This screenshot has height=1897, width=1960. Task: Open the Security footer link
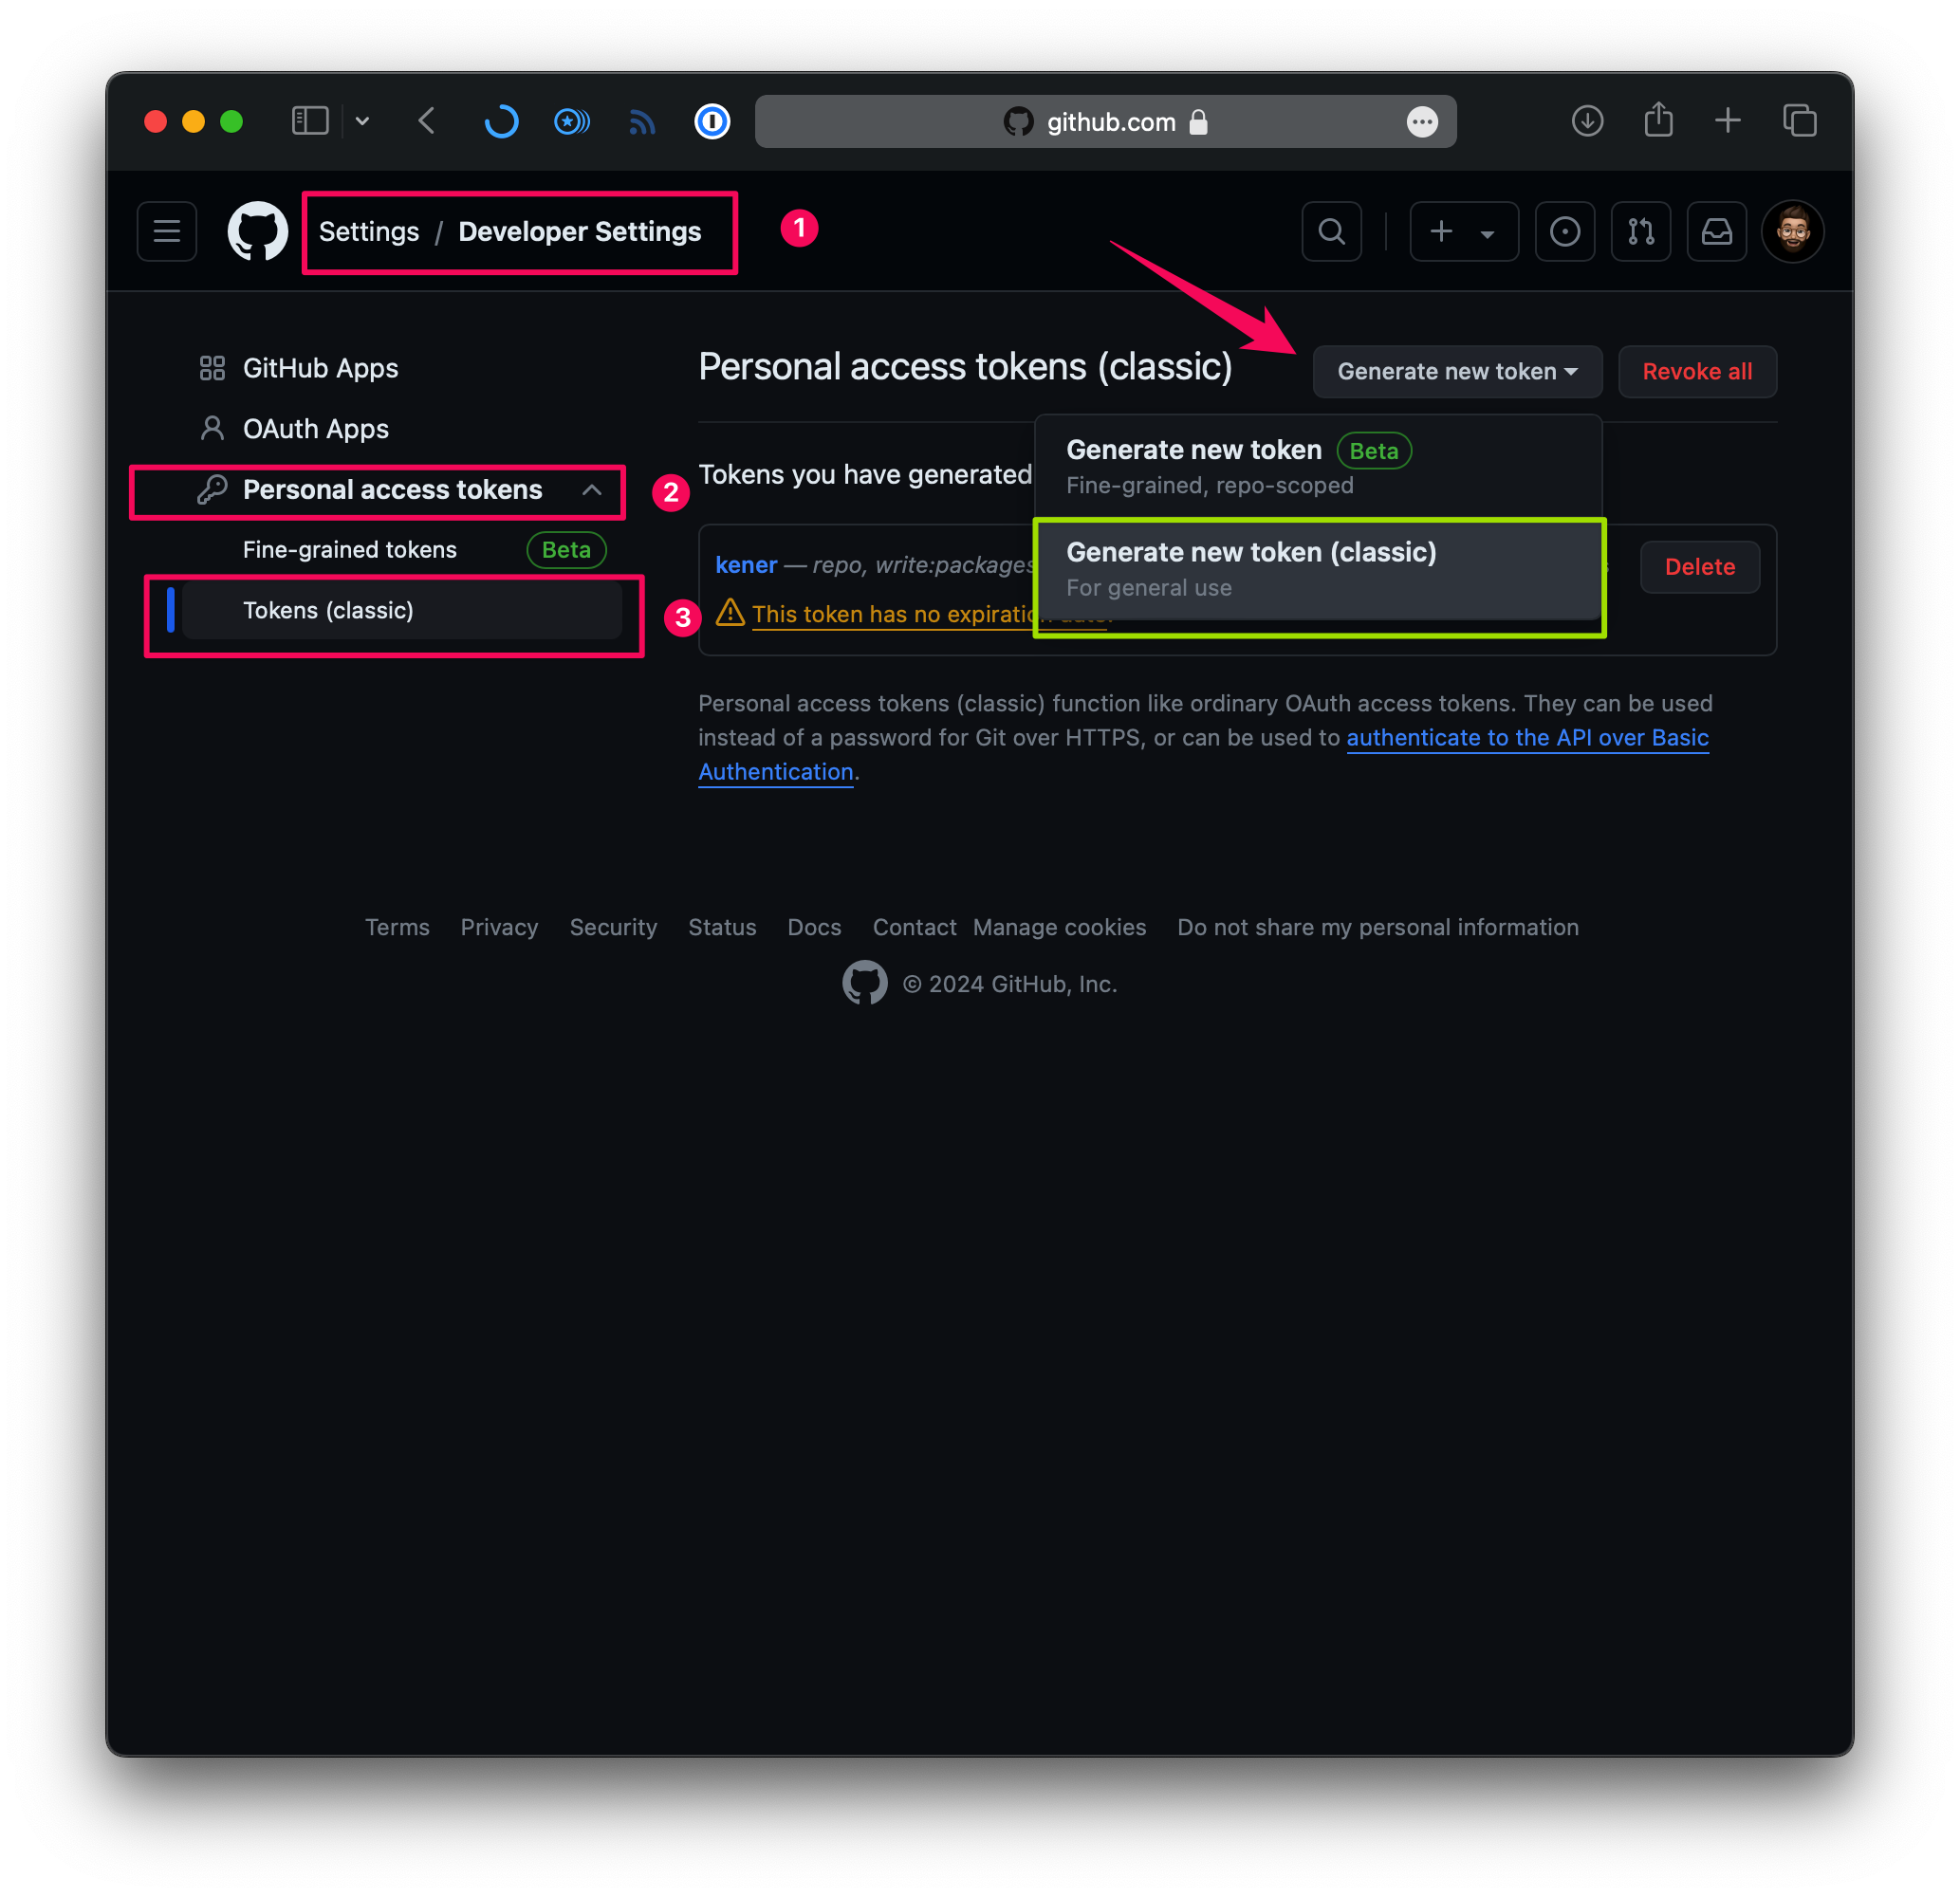pos(613,927)
